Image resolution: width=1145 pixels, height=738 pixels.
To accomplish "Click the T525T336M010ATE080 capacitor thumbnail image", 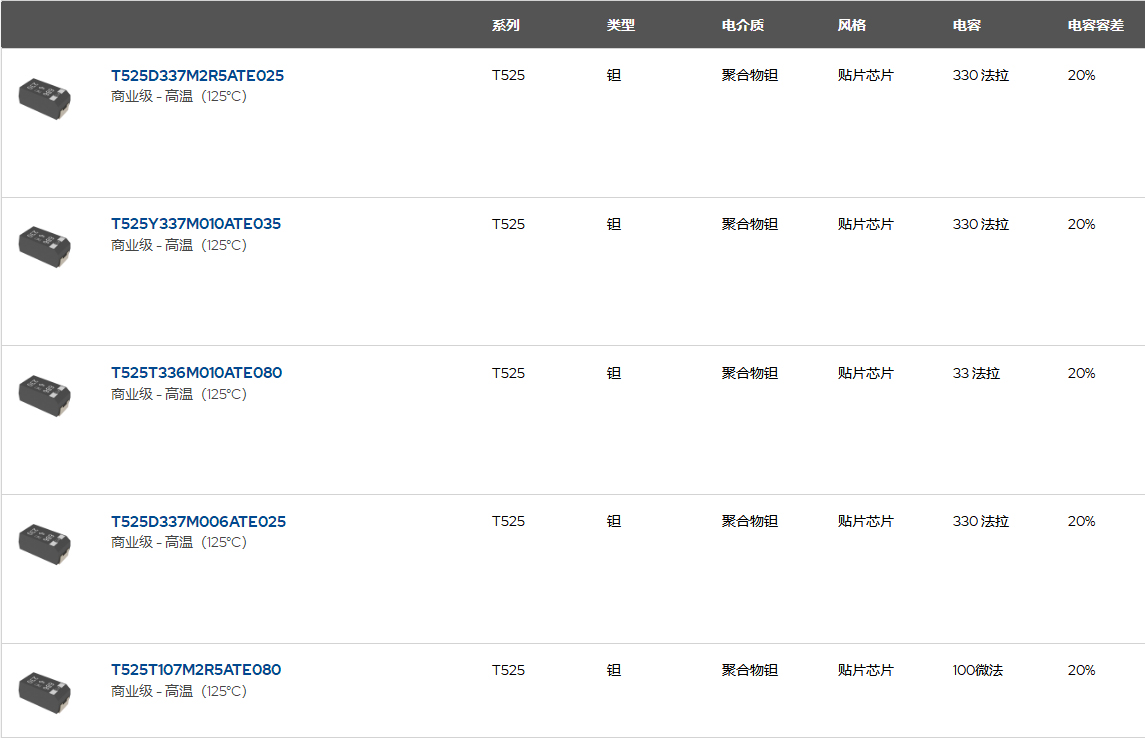I will click(45, 394).
